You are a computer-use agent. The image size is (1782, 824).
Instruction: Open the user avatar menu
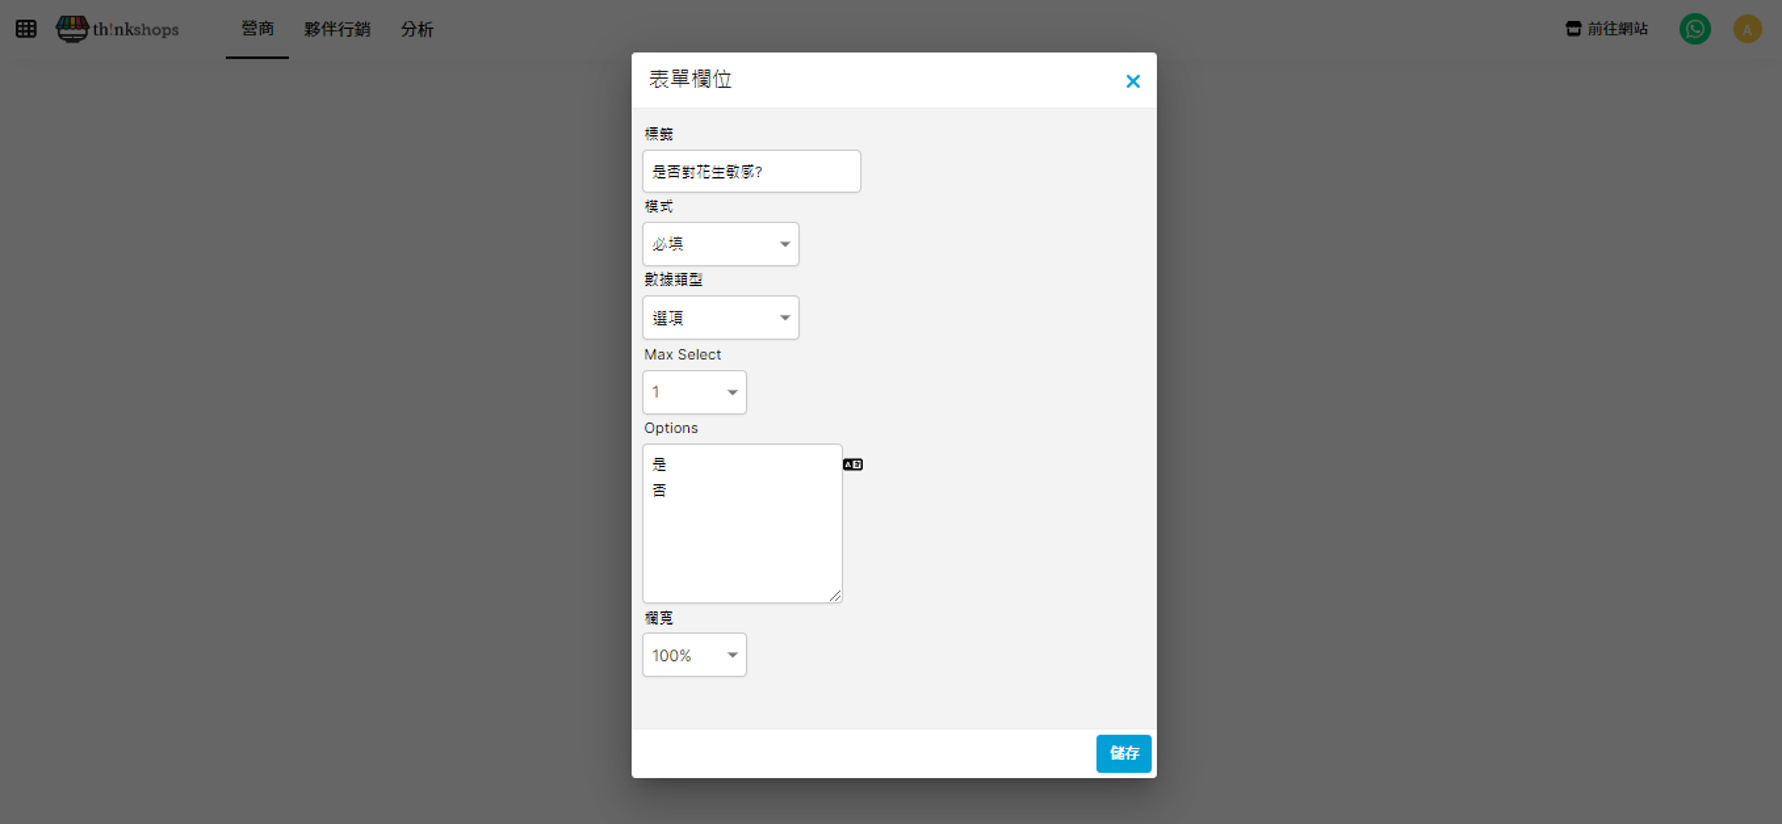pyautogui.click(x=1747, y=29)
